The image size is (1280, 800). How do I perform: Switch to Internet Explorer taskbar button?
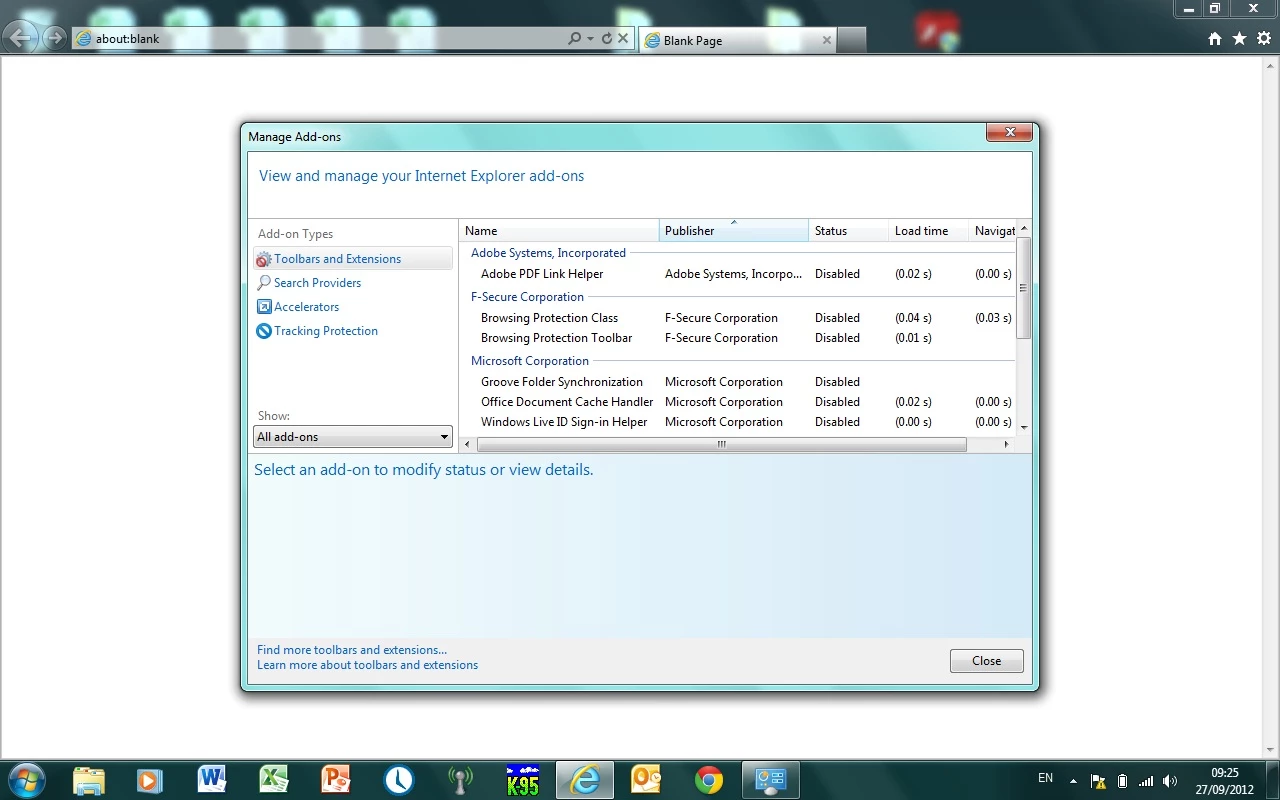pos(585,780)
